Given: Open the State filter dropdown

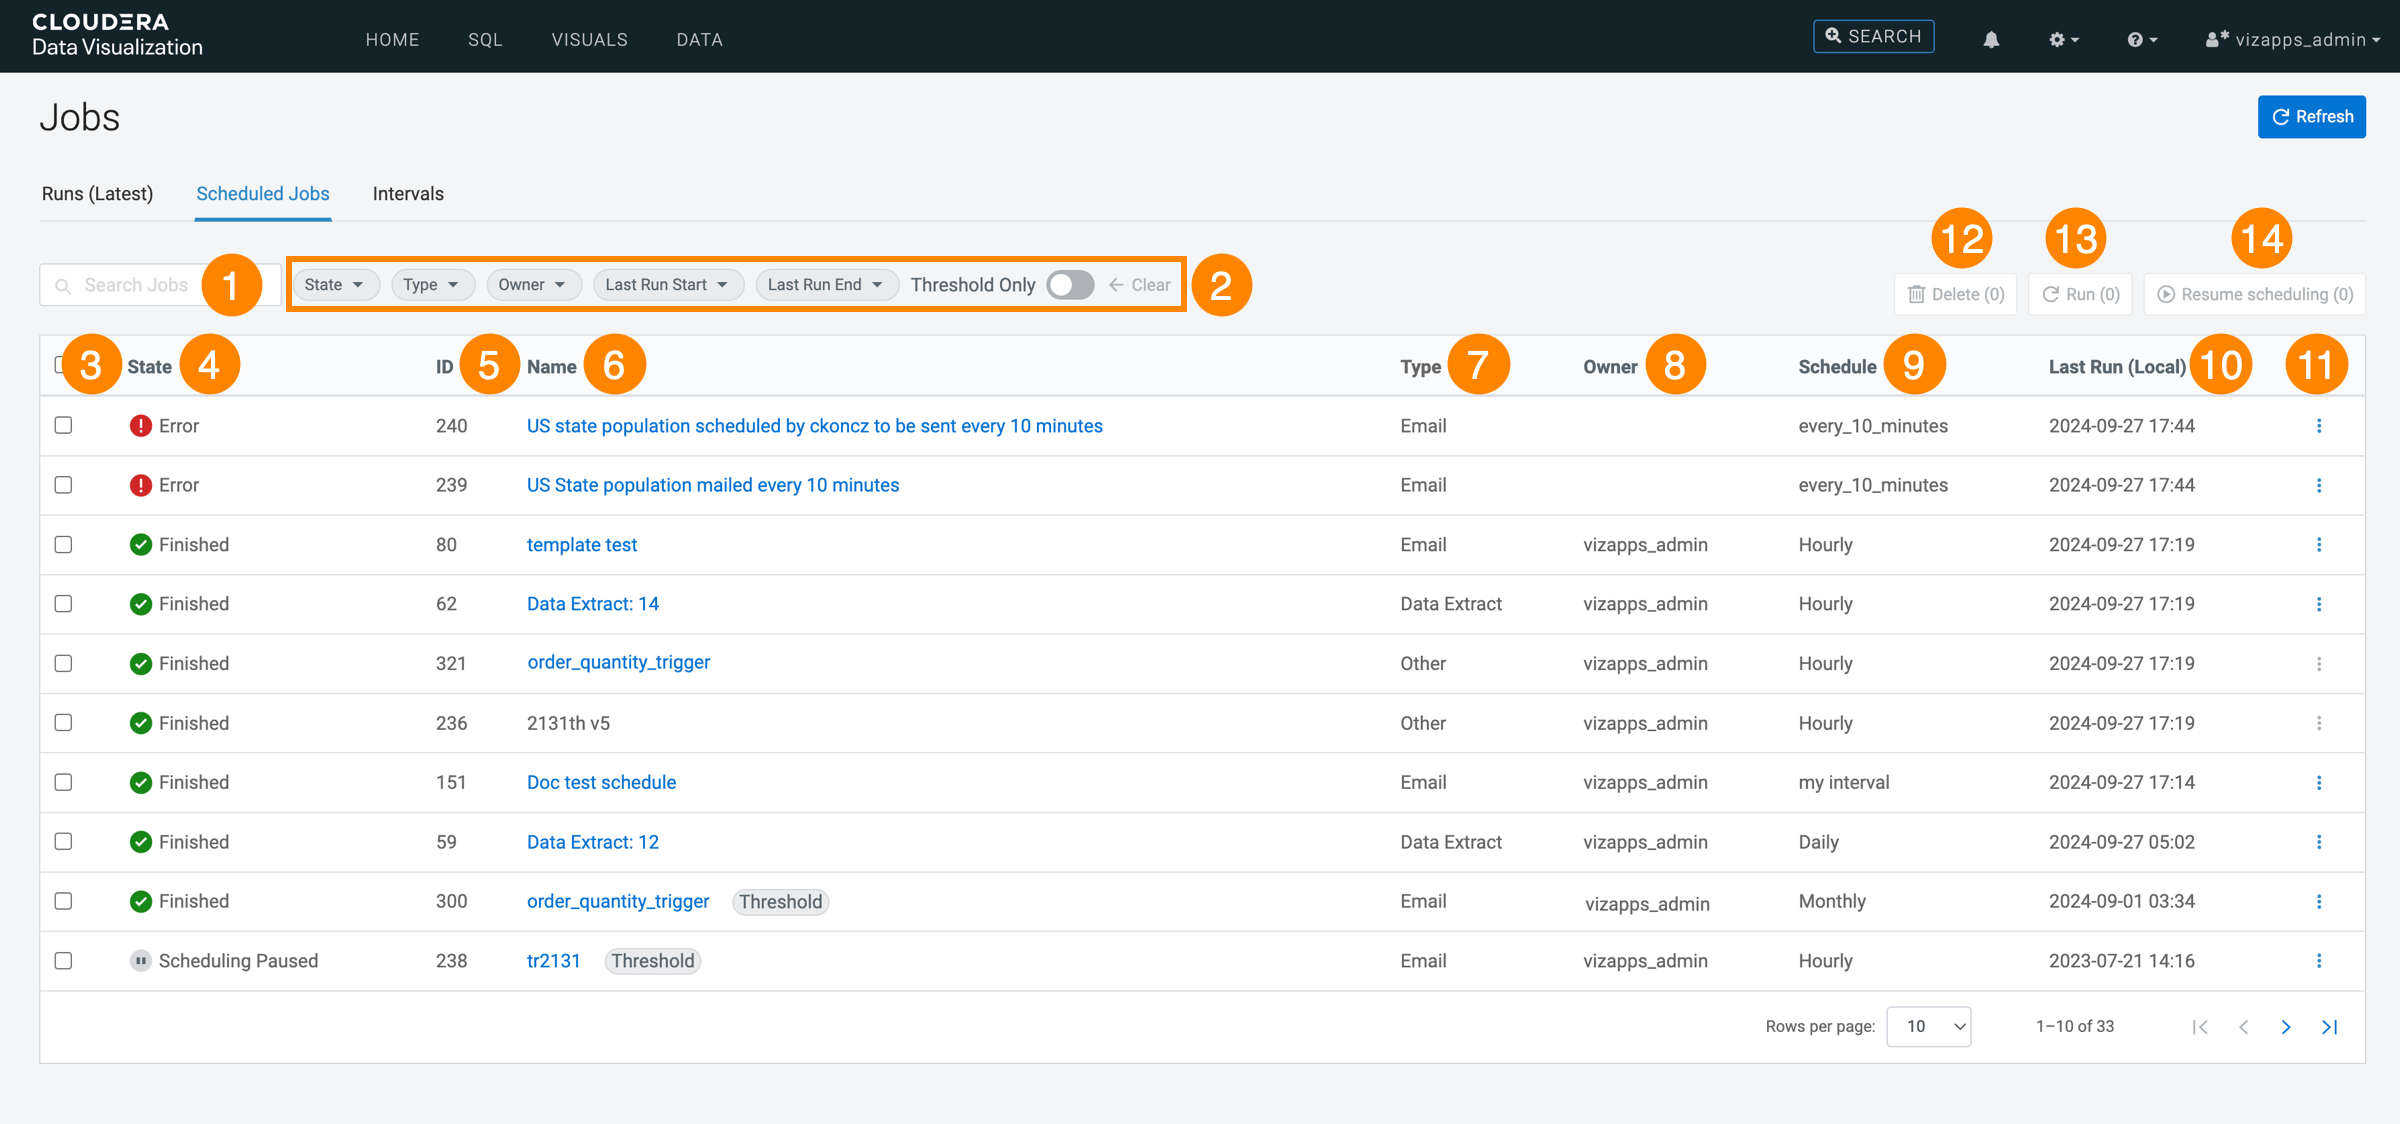Looking at the screenshot, I should pyautogui.click(x=334, y=285).
